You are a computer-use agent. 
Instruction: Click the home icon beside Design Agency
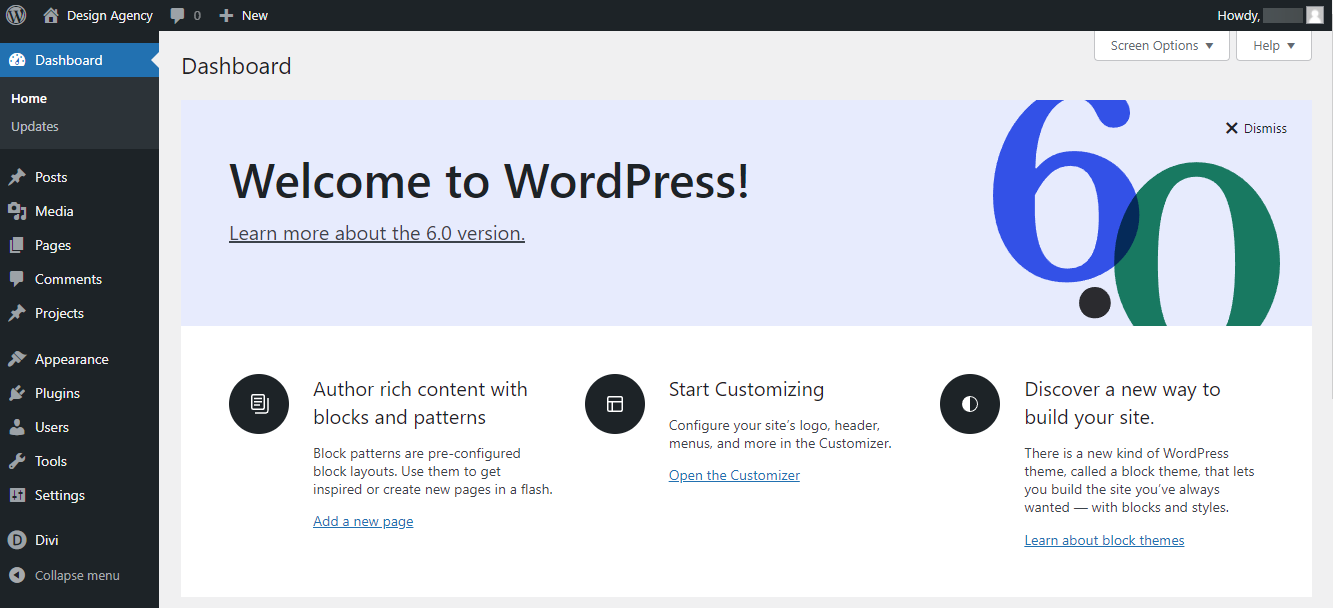pos(51,15)
